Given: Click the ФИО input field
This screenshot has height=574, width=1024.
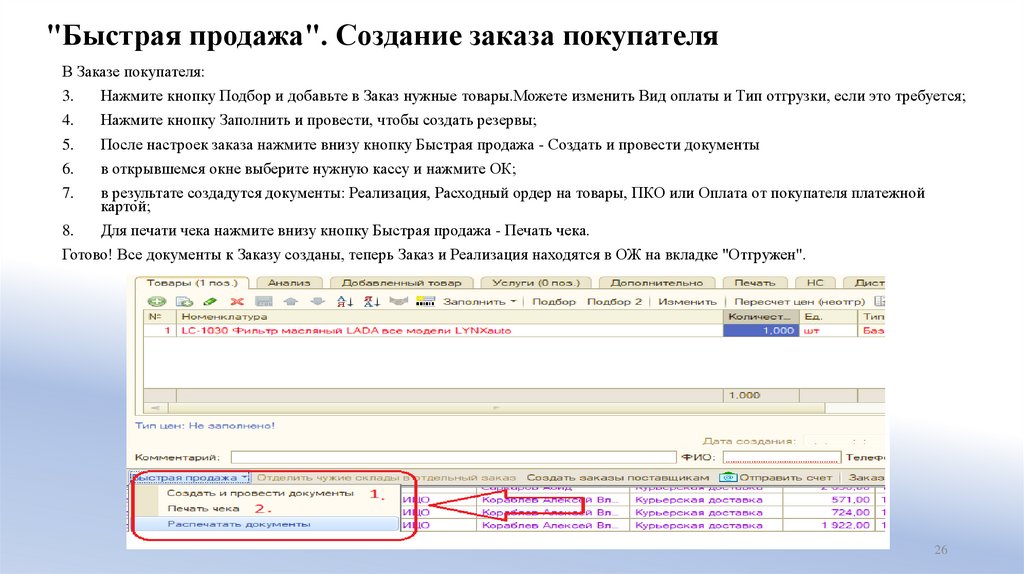Looking at the screenshot, I should point(781,457).
